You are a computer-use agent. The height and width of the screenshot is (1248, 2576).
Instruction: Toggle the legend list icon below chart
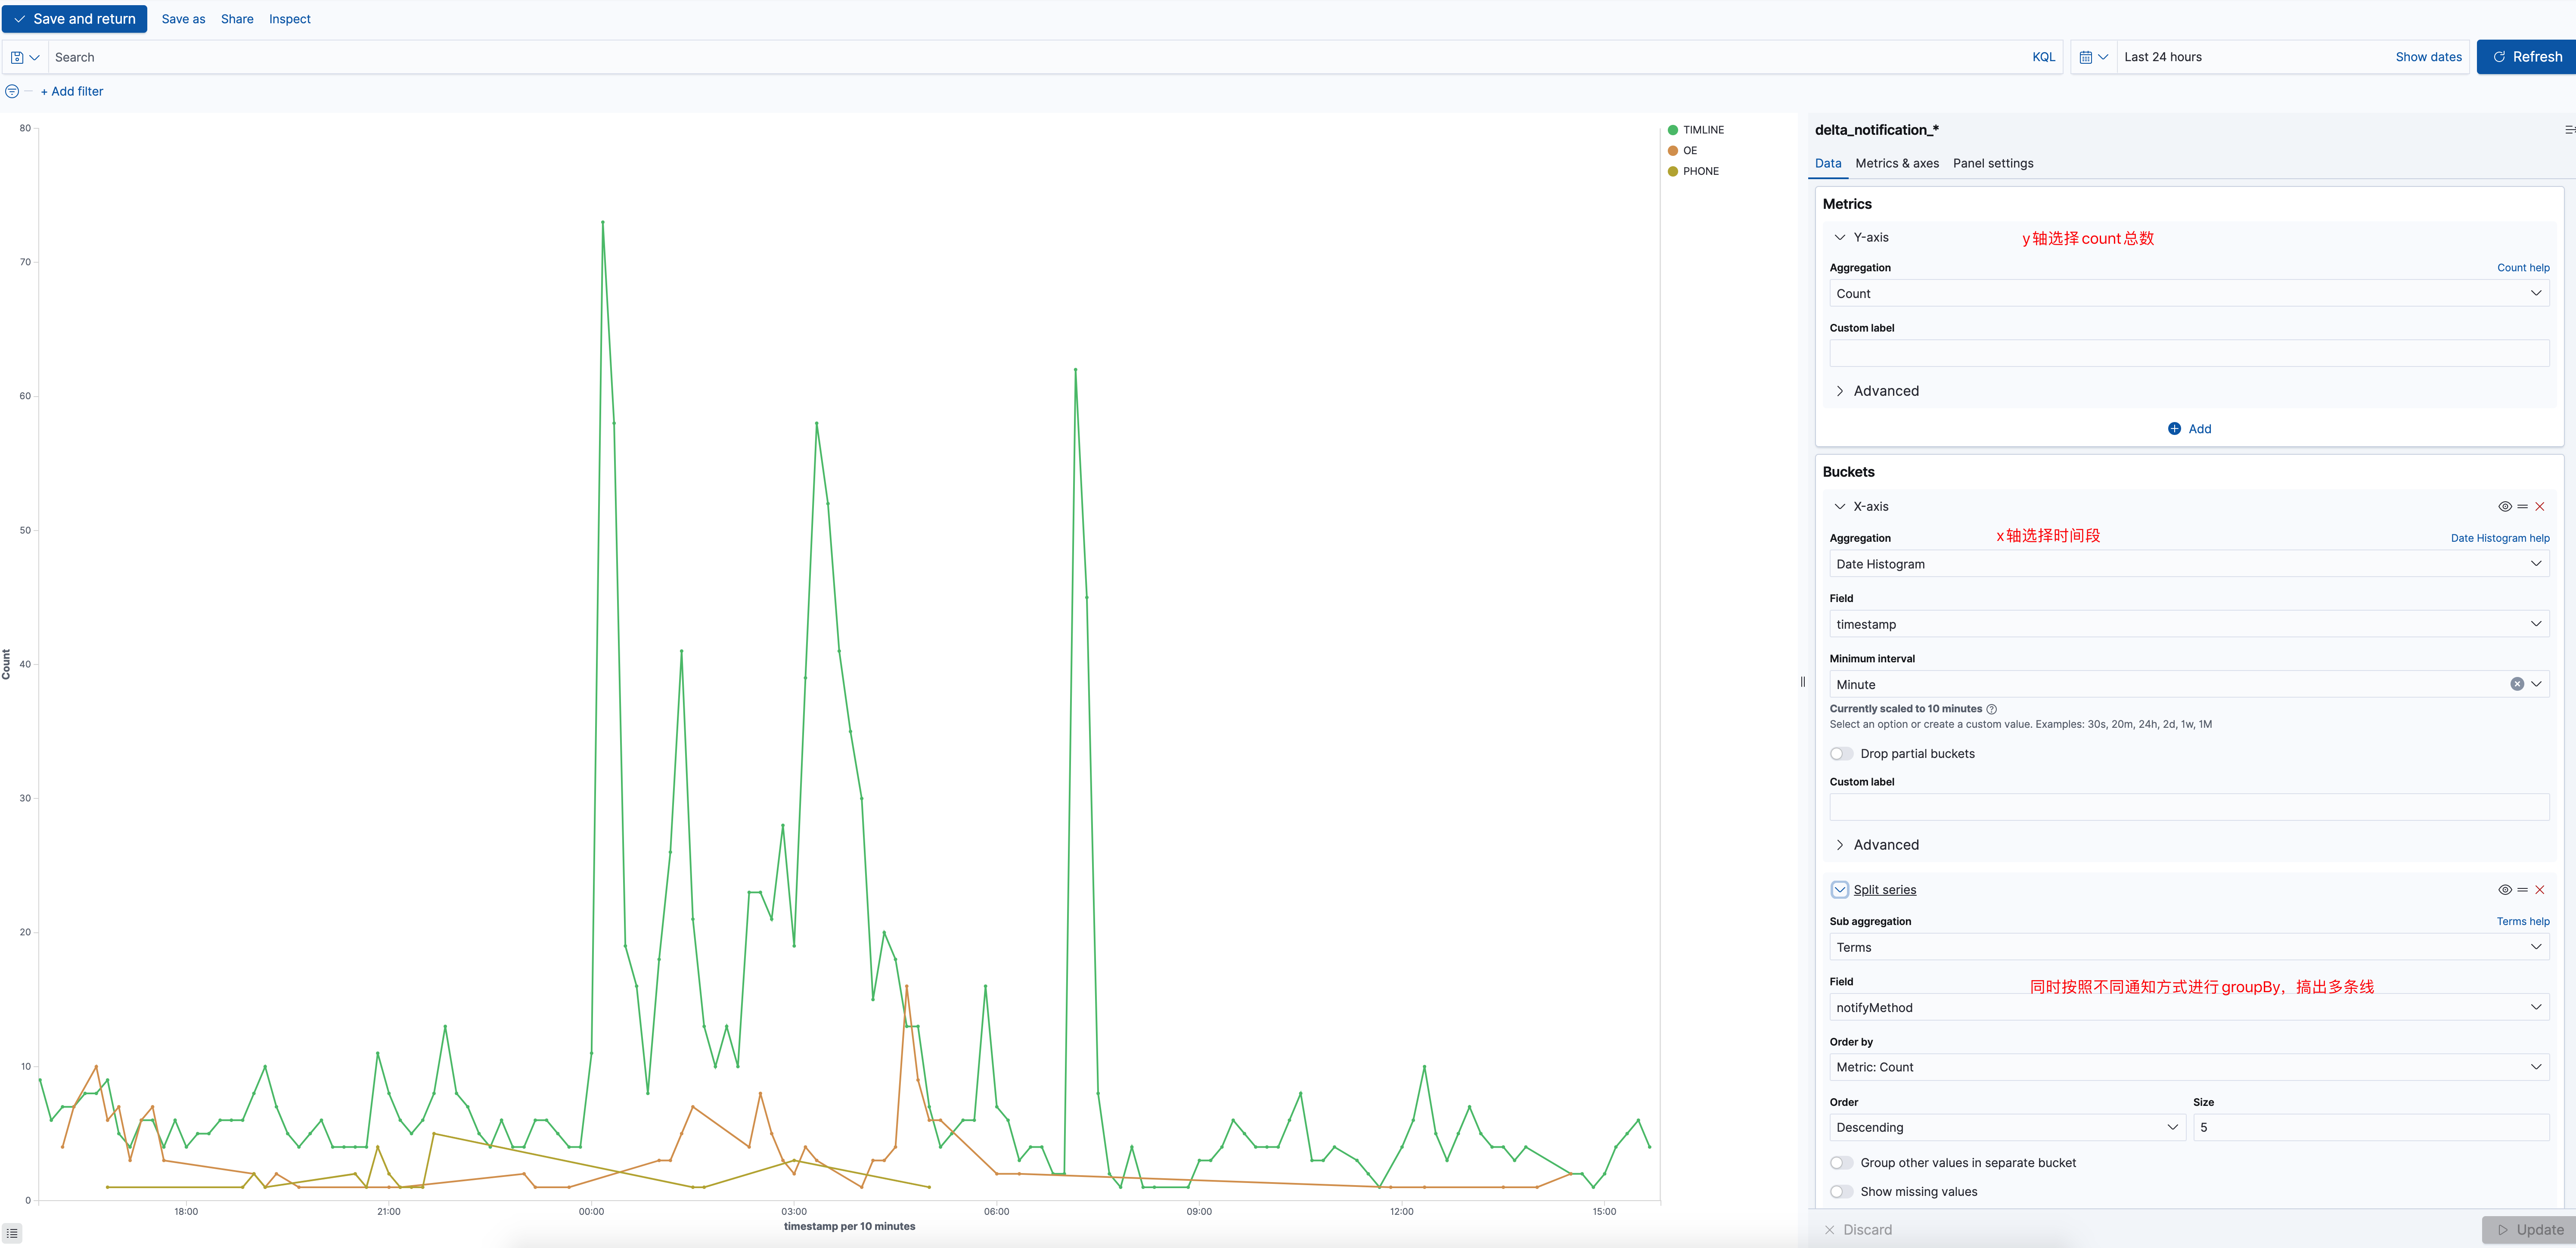tap(12, 1233)
